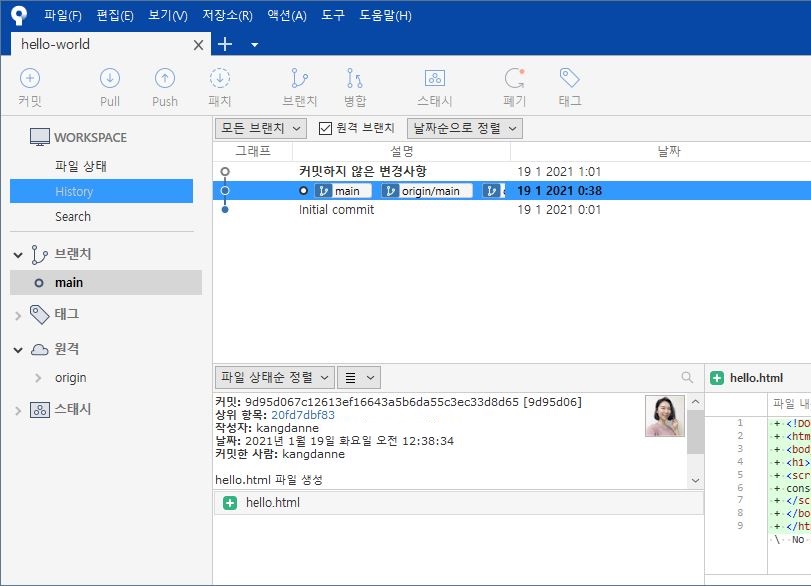Click the main branch label in commit row

click(x=343, y=191)
